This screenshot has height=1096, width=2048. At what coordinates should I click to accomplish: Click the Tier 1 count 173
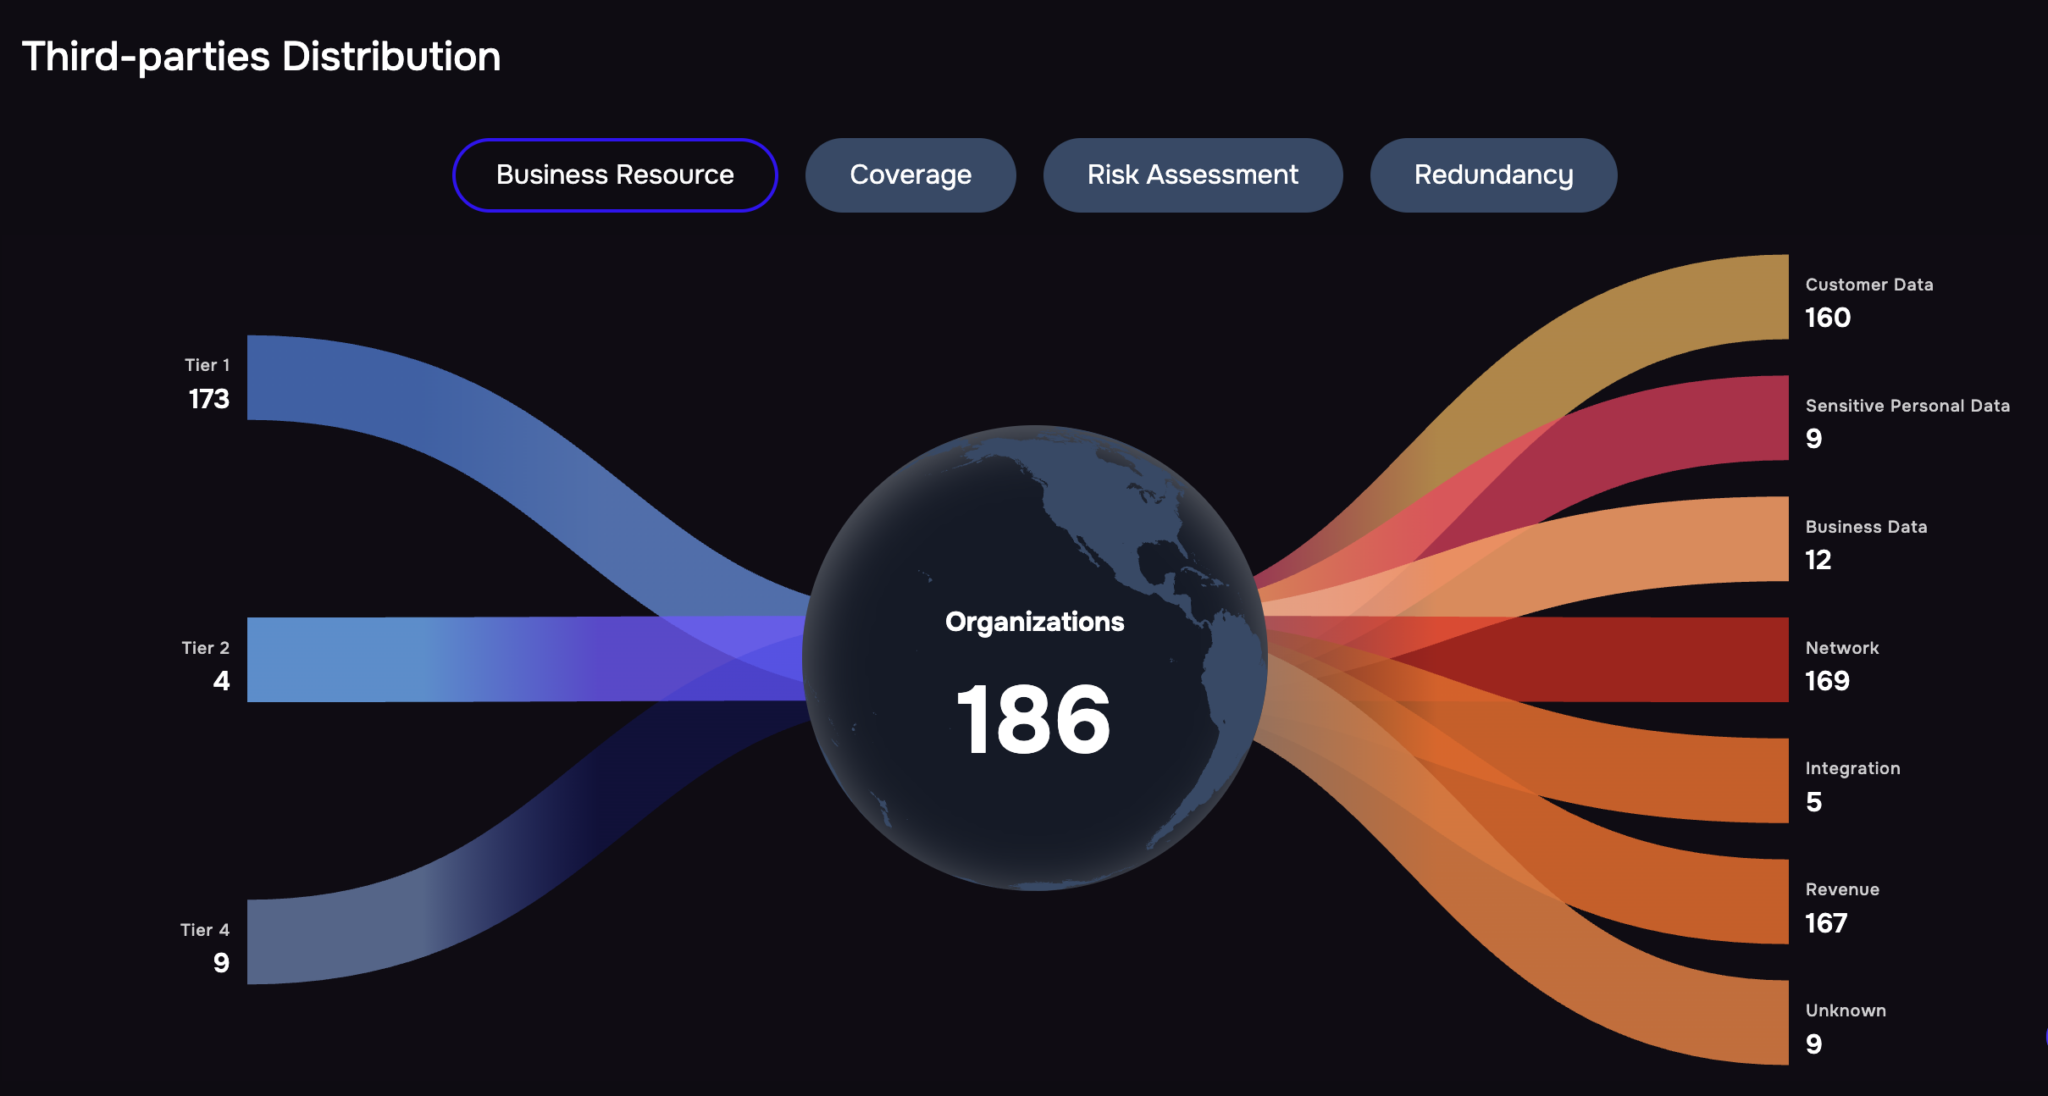[x=209, y=399]
